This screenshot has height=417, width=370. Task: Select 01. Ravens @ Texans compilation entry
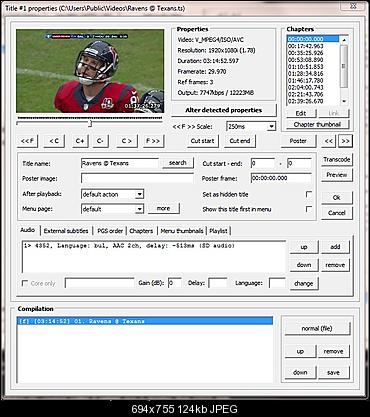coord(145,321)
